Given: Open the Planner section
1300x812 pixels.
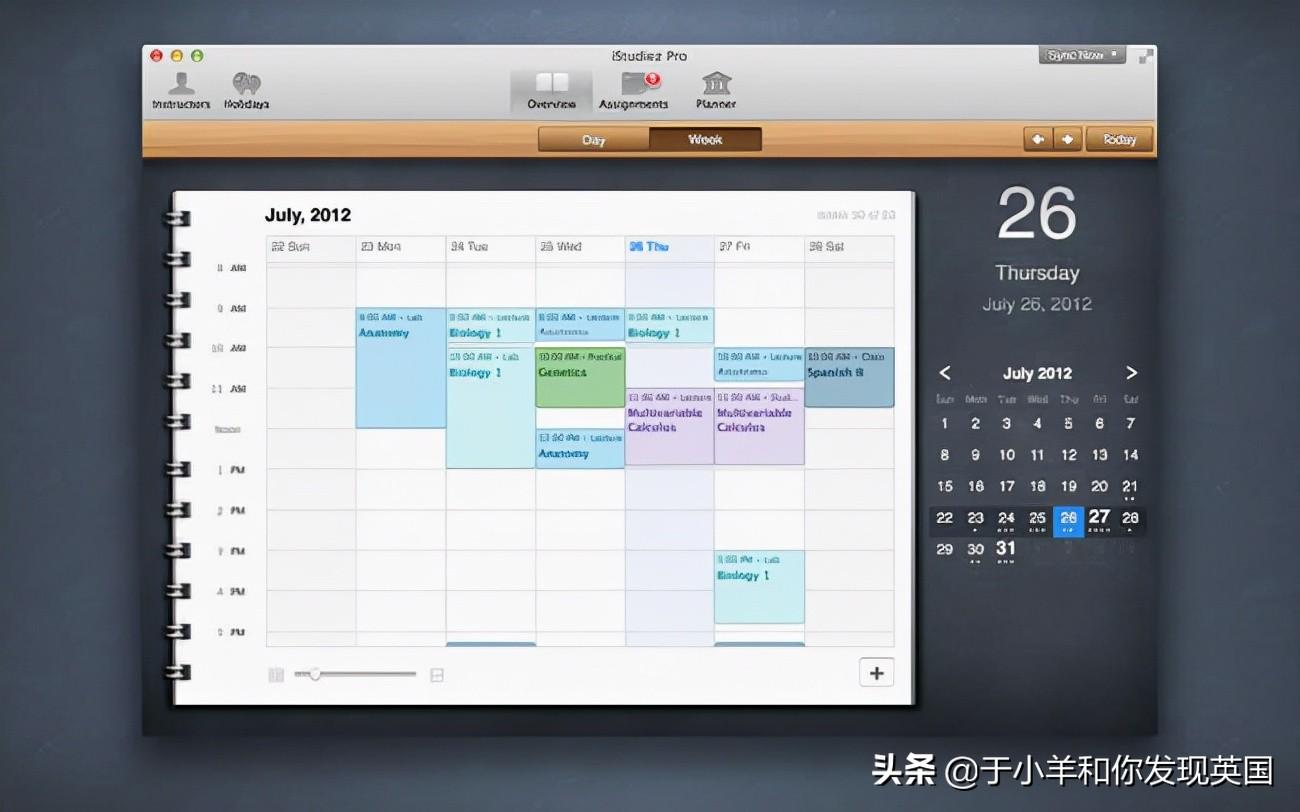Looking at the screenshot, I should coord(716,90).
